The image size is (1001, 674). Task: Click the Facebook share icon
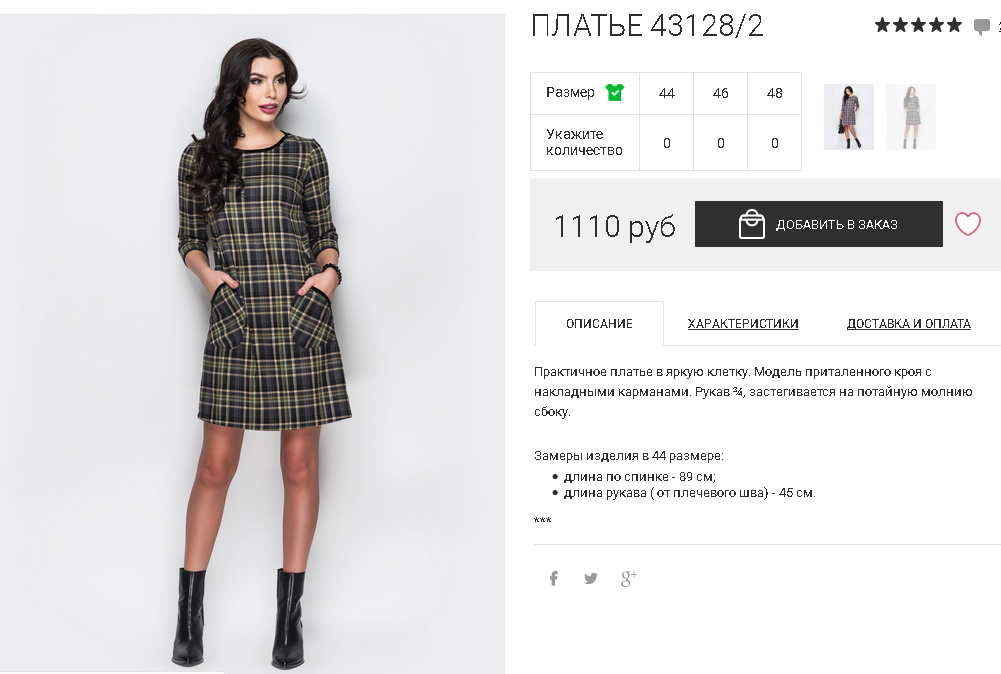coord(553,578)
